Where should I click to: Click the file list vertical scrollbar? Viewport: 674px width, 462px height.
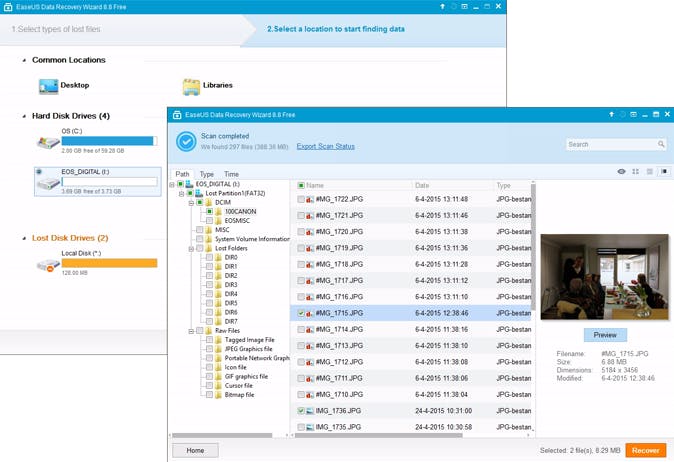point(533,246)
